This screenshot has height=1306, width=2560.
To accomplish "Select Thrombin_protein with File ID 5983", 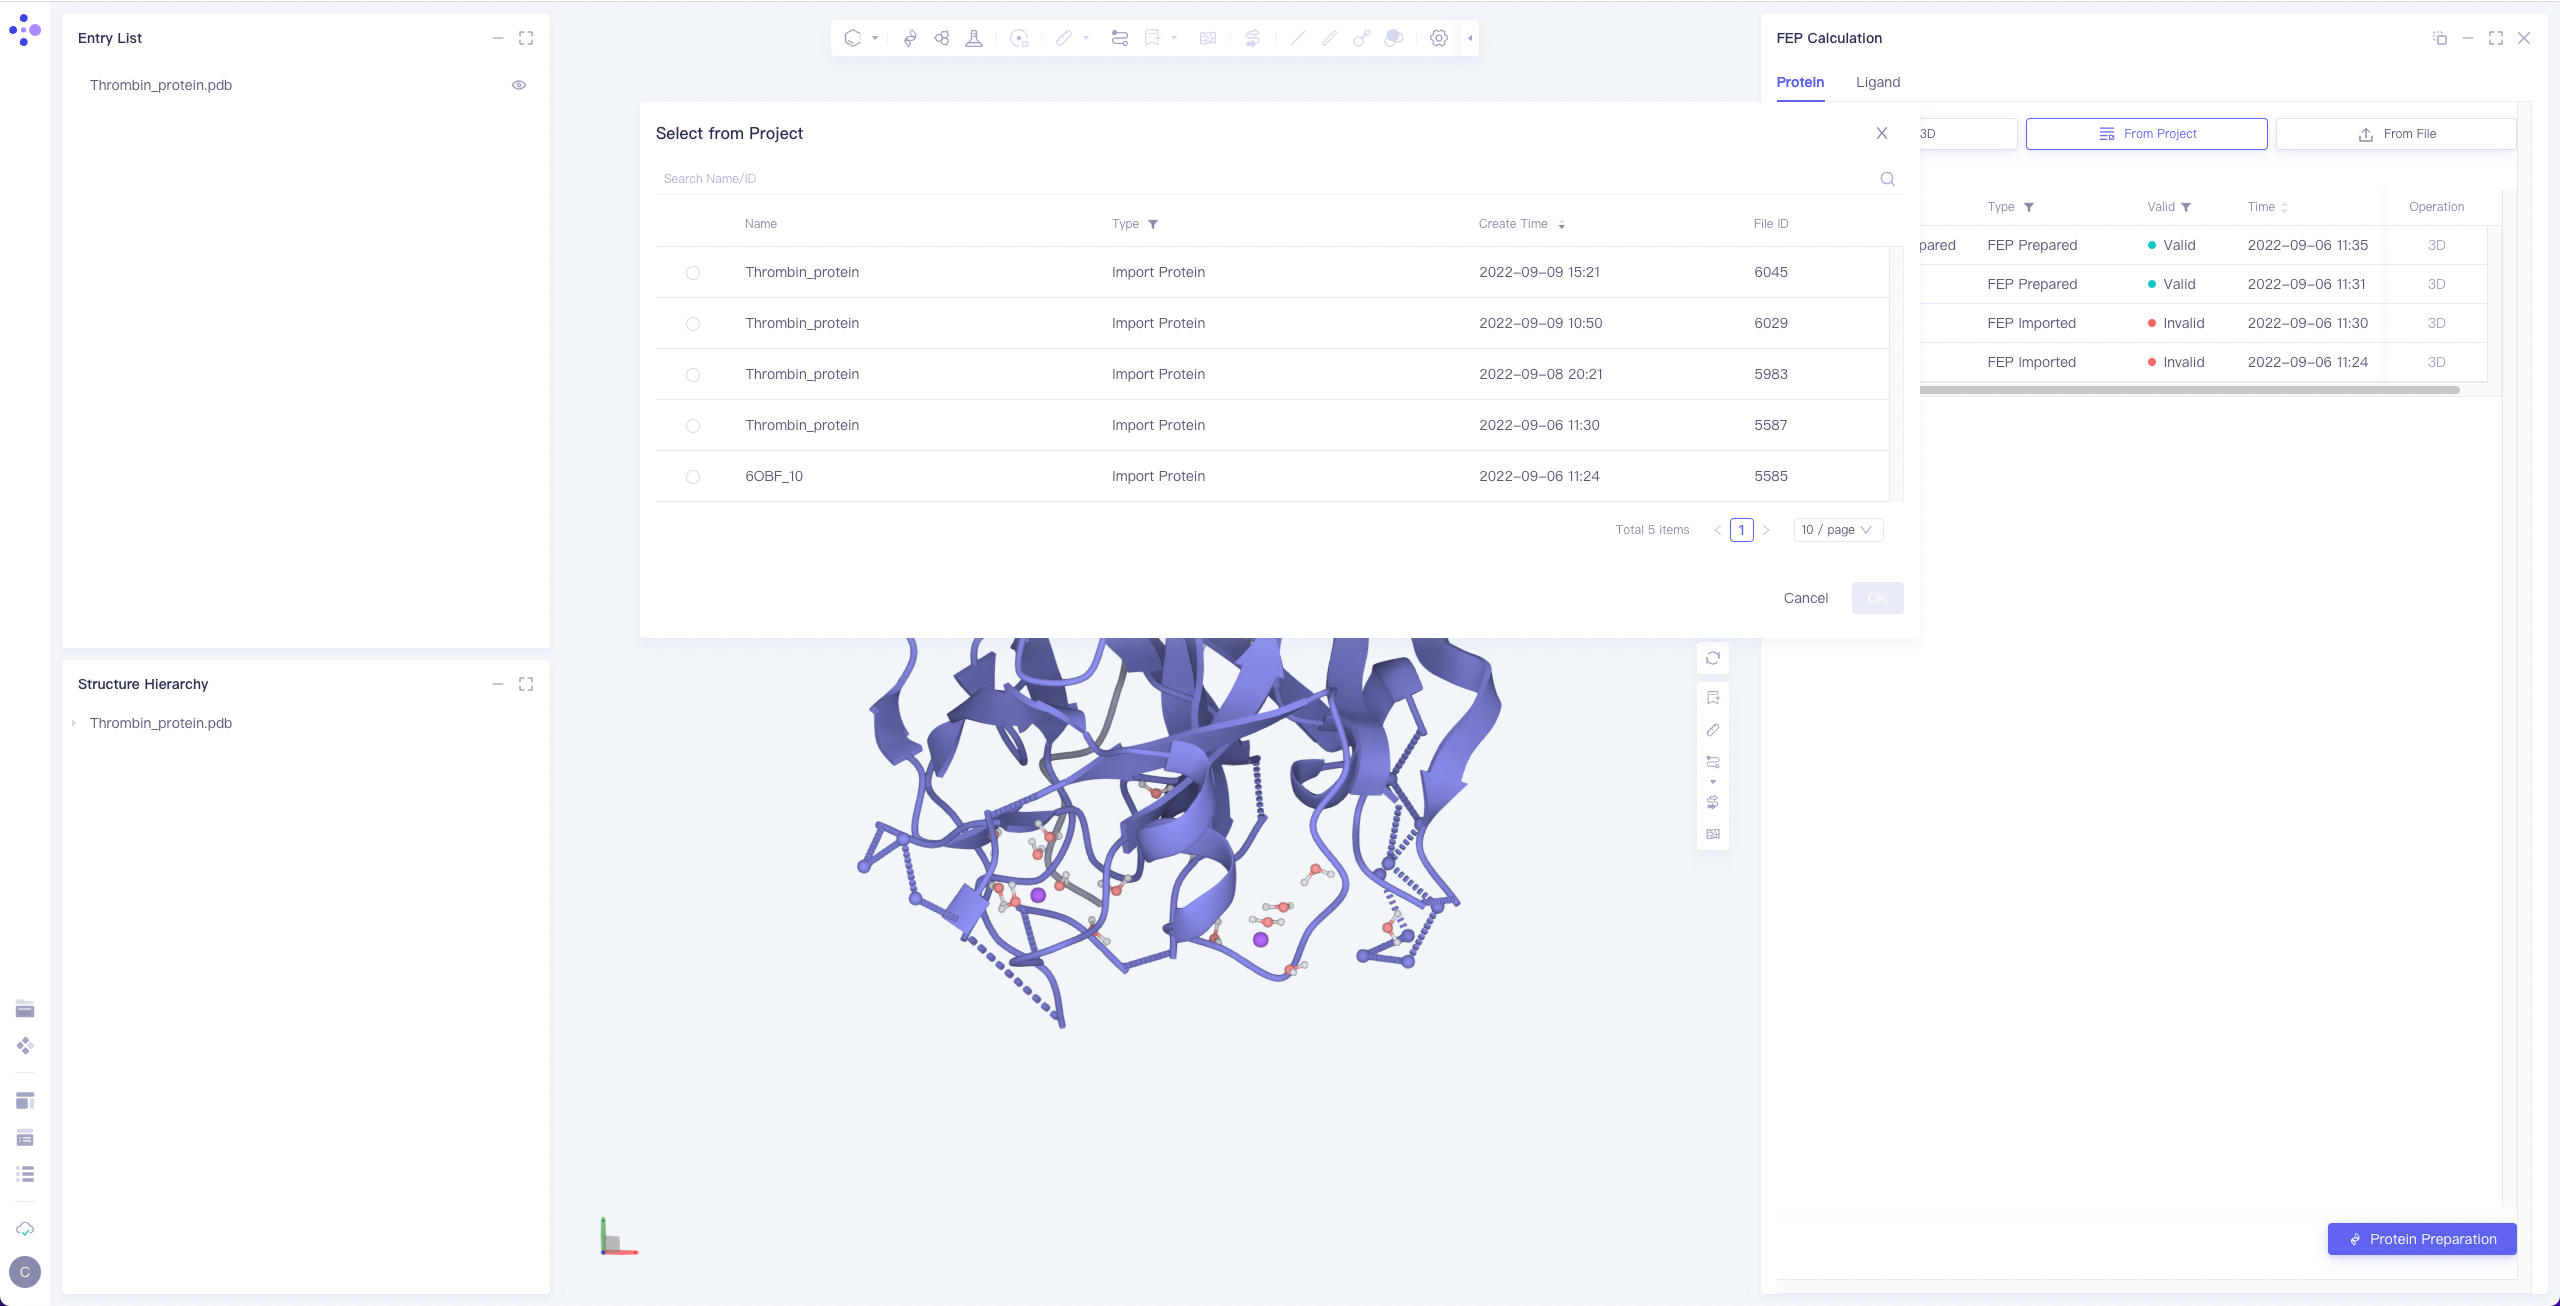I will (693, 375).
